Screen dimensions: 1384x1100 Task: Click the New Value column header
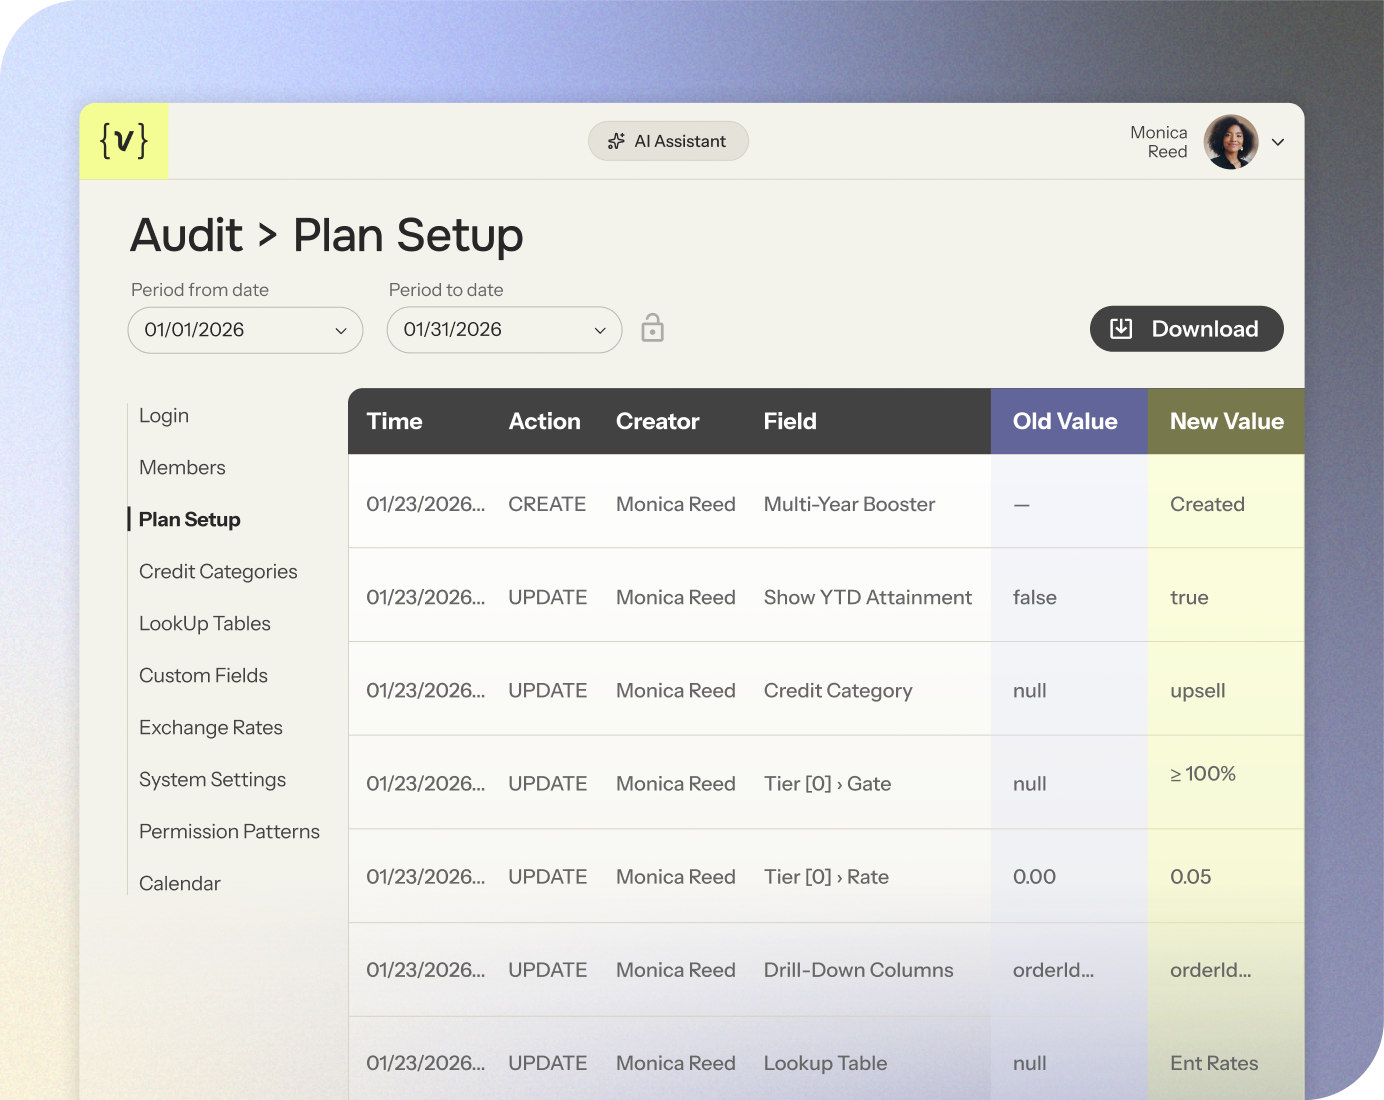coord(1226,422)
